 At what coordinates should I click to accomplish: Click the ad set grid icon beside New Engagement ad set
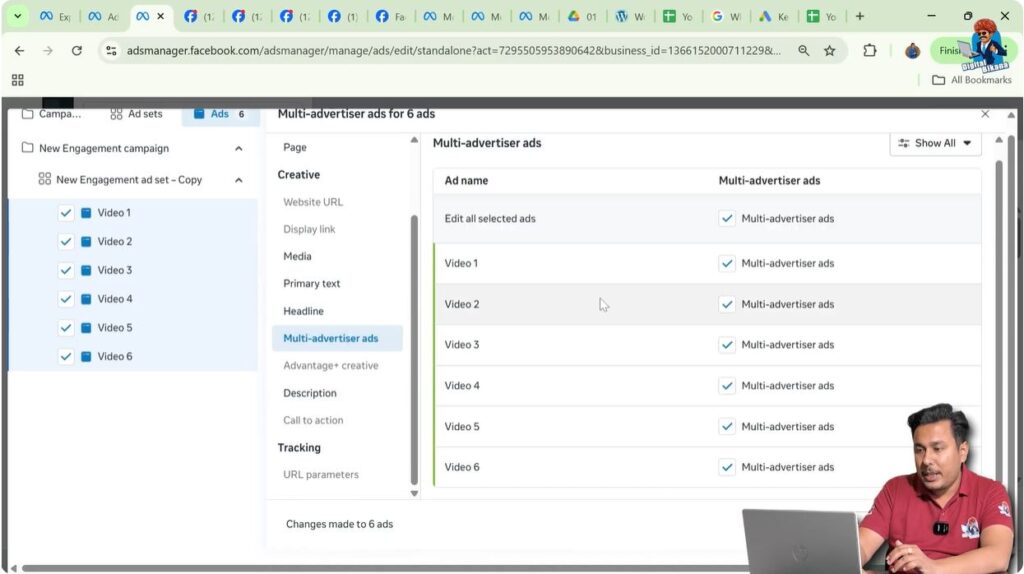point(44,180)
